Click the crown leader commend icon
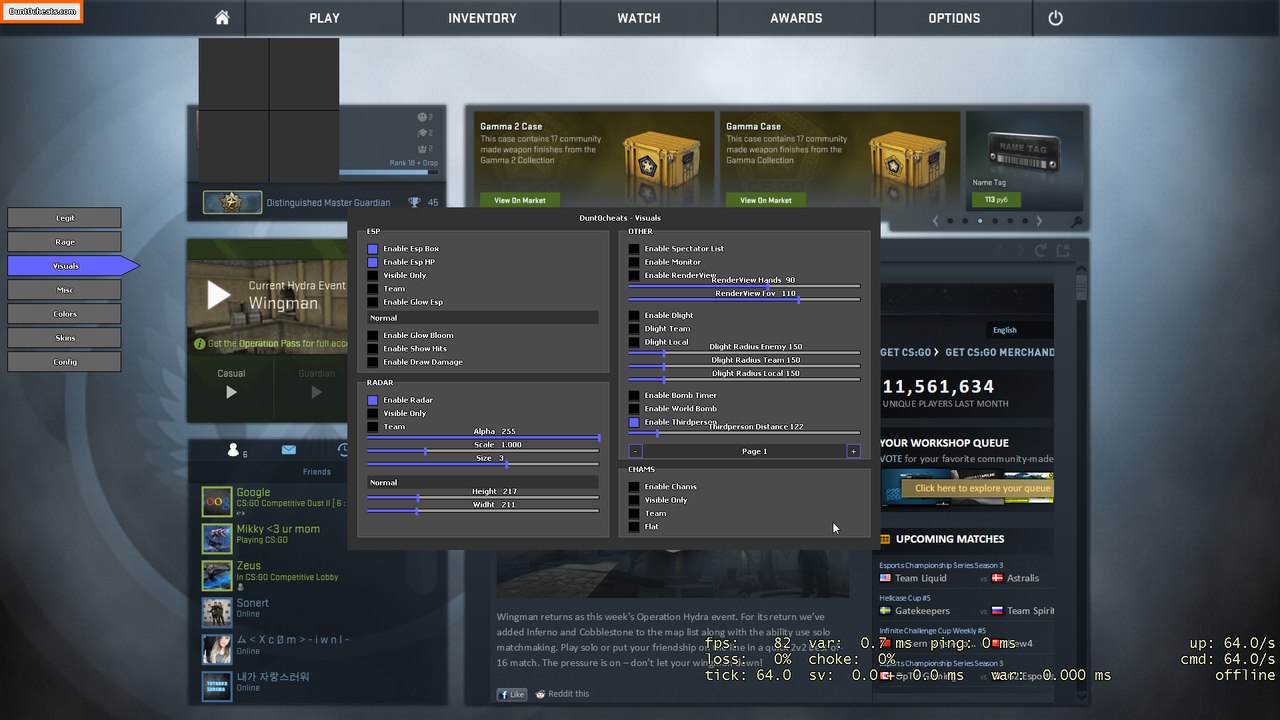This screenshot has width=1280, height=720. coord(423,148)
